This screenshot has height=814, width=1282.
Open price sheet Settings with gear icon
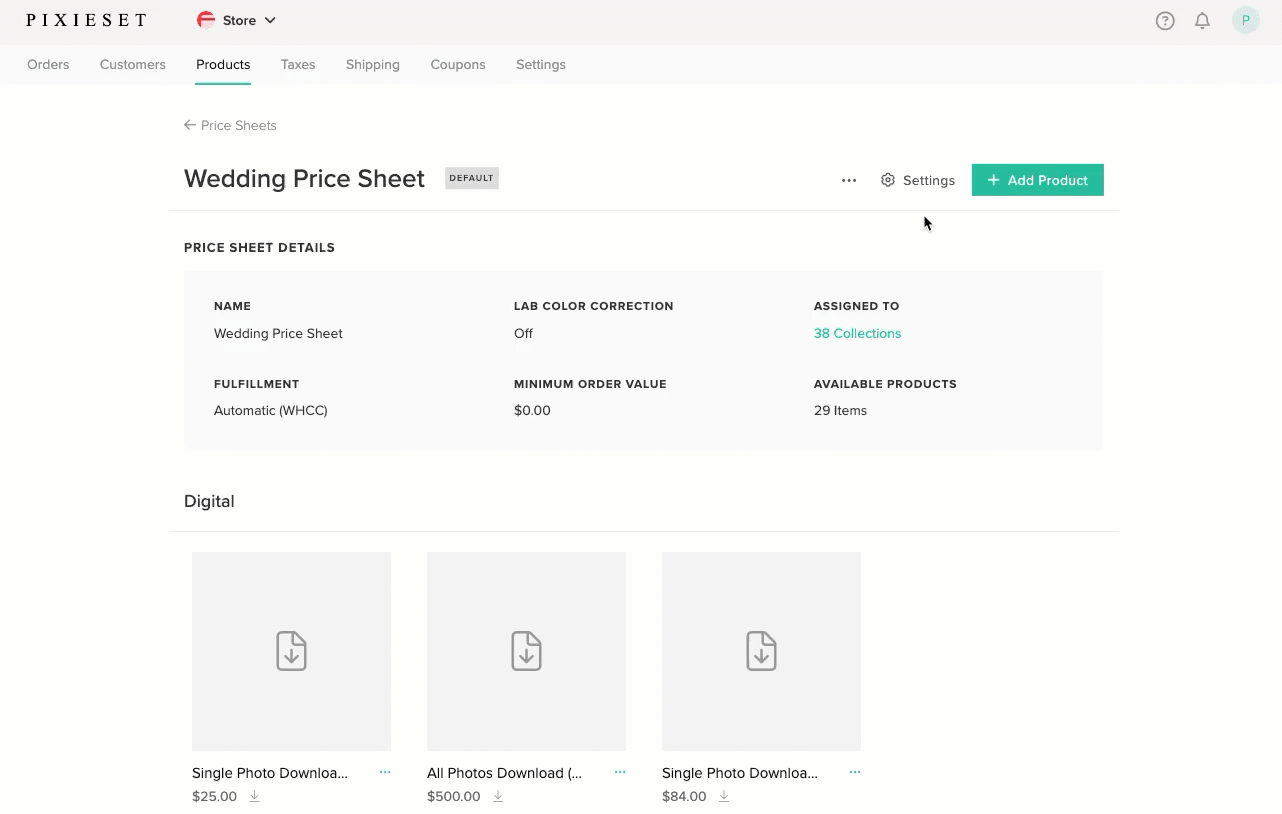918,180
